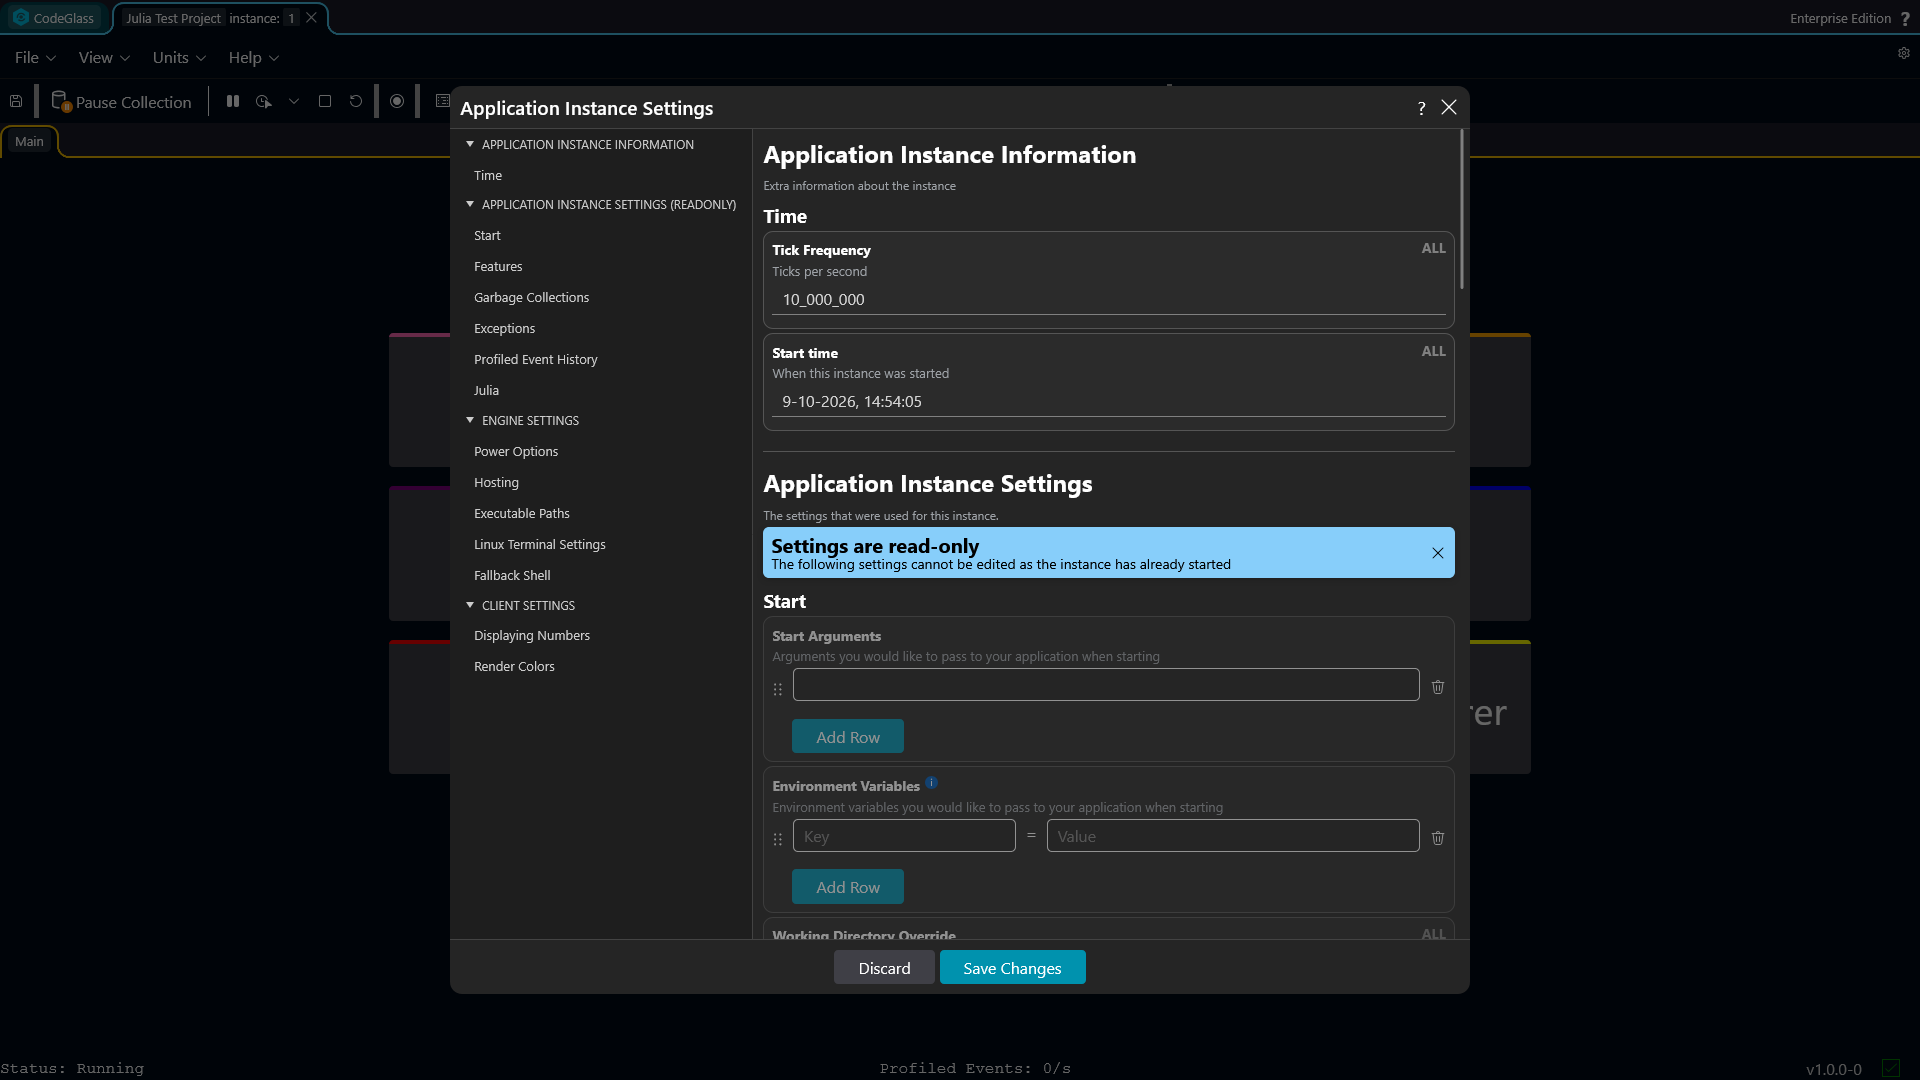The height and width of the screenshot is (1080, 1920).
Task: Click the Start Arguments row drag handle
Action: pos(778,689)
